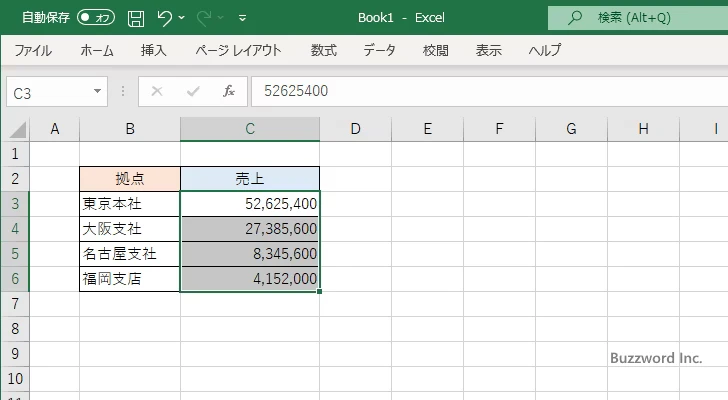Viewport: 728px width, 400px height.
Task: Select column B header
Action: click(x=130, y=129)
